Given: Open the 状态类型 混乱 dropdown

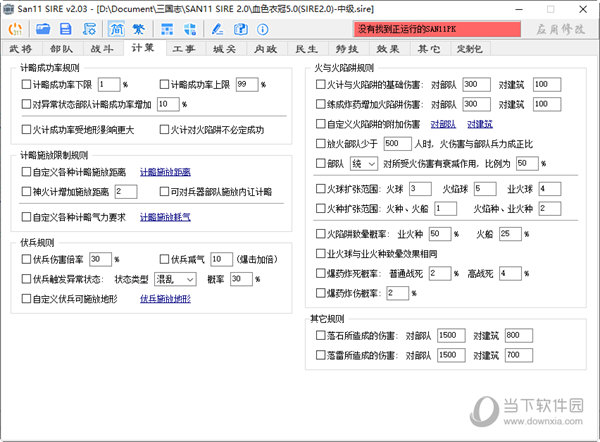Looking at the screenshot, I should click(x=175, y=279).
